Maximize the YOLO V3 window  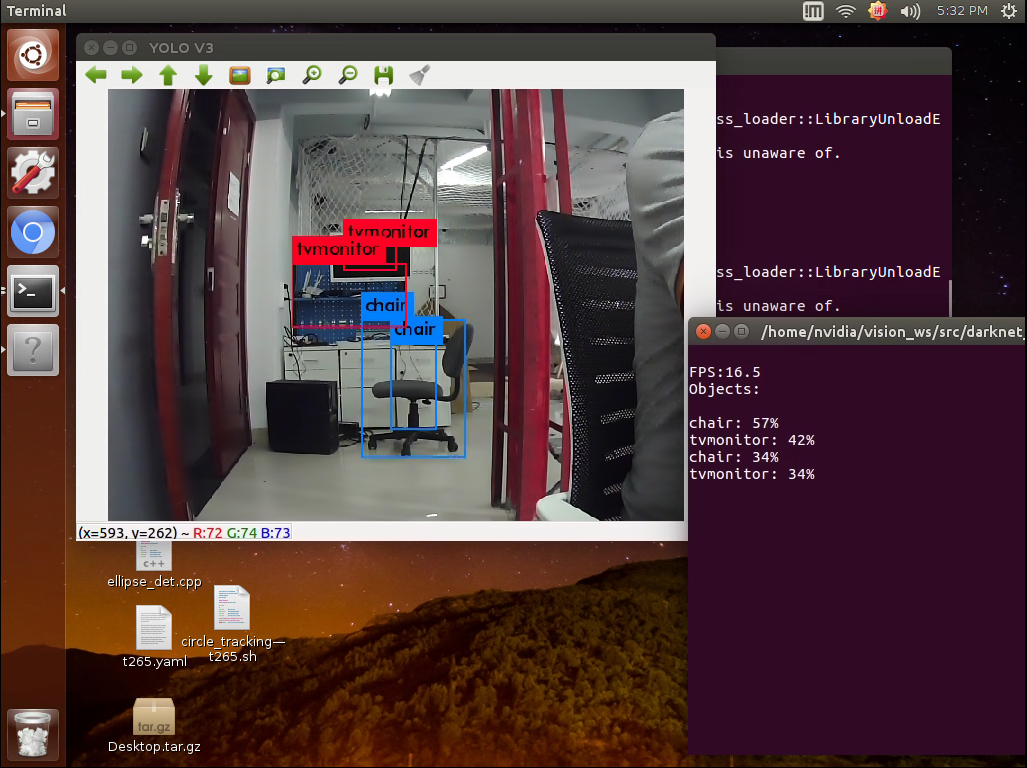tap(130, 48)
